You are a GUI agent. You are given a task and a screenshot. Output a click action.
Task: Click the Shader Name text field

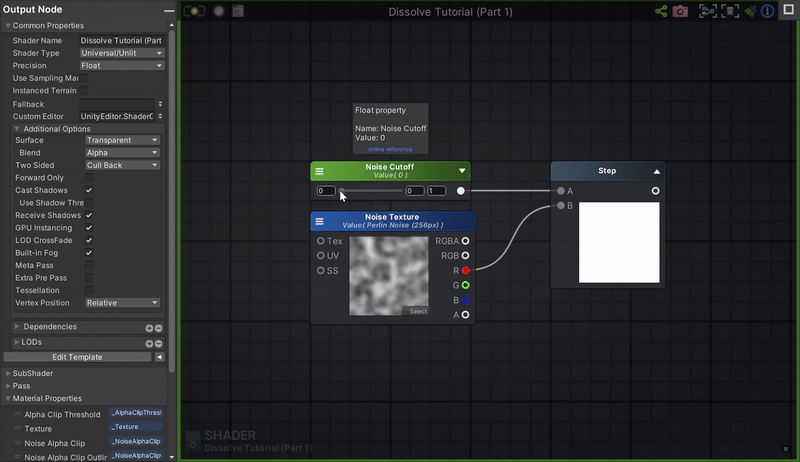[121, 40]
